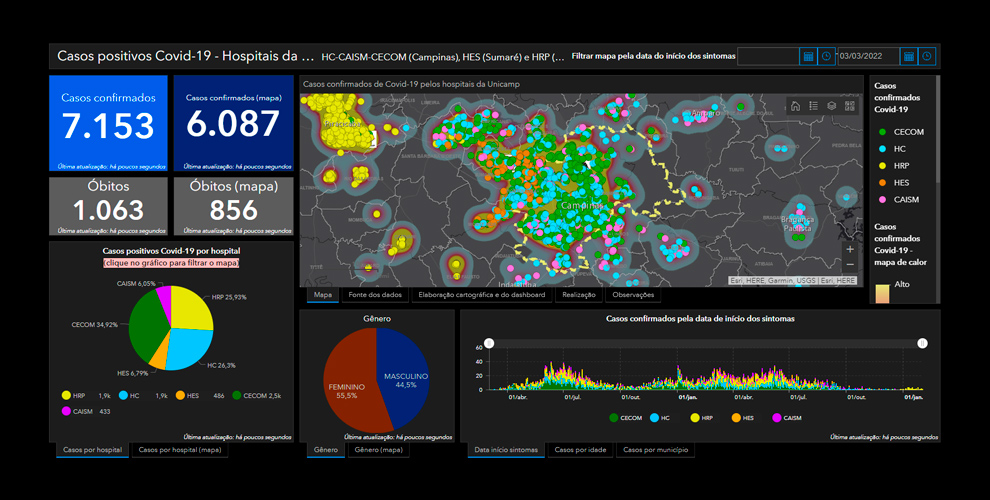Screen dimensions: 990x500
Task: Open the map legend list icon
Action: click(x=813, y=106)
